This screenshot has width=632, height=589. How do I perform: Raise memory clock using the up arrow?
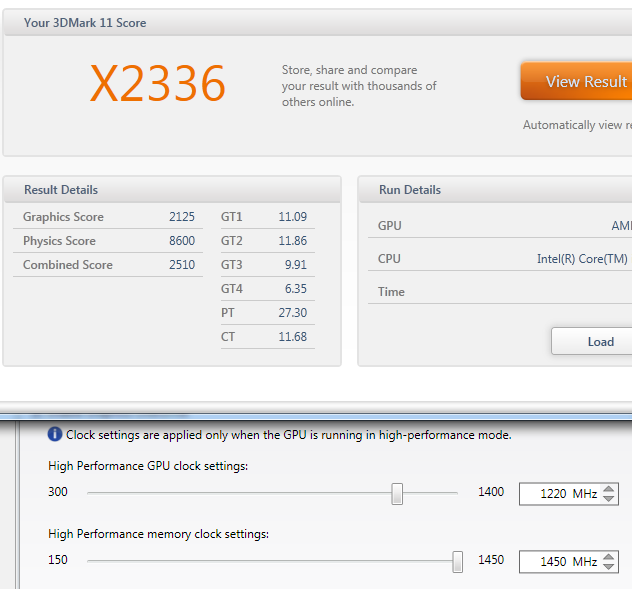(610, 556)
